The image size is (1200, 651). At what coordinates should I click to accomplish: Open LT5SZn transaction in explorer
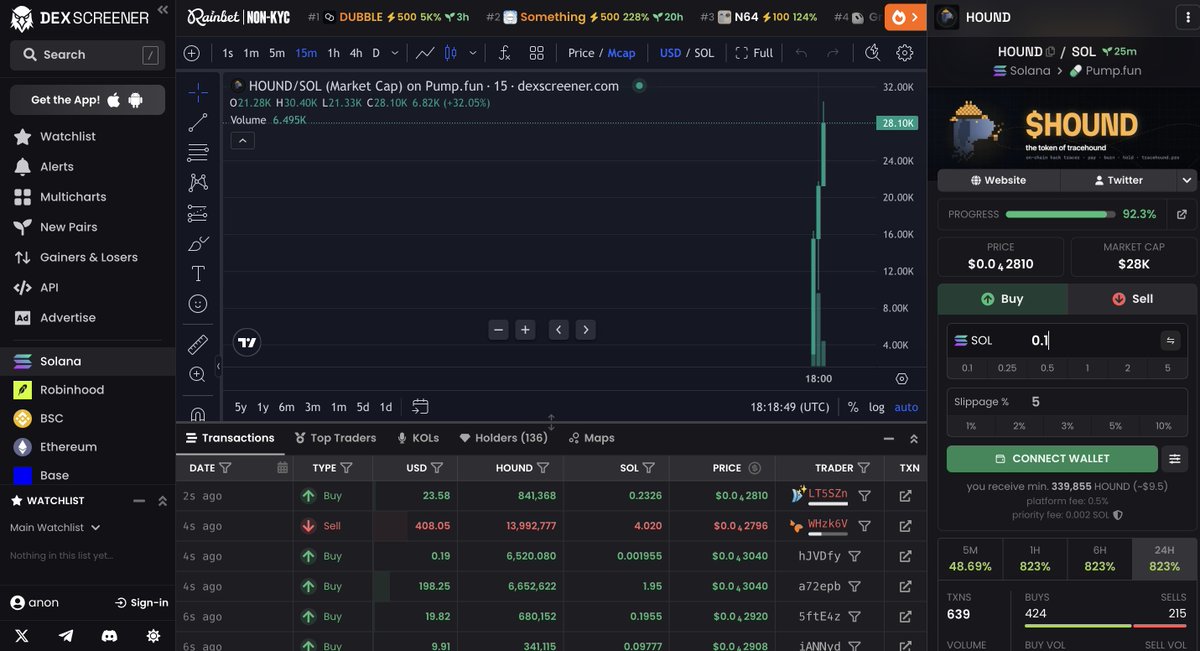coord(905,495)
